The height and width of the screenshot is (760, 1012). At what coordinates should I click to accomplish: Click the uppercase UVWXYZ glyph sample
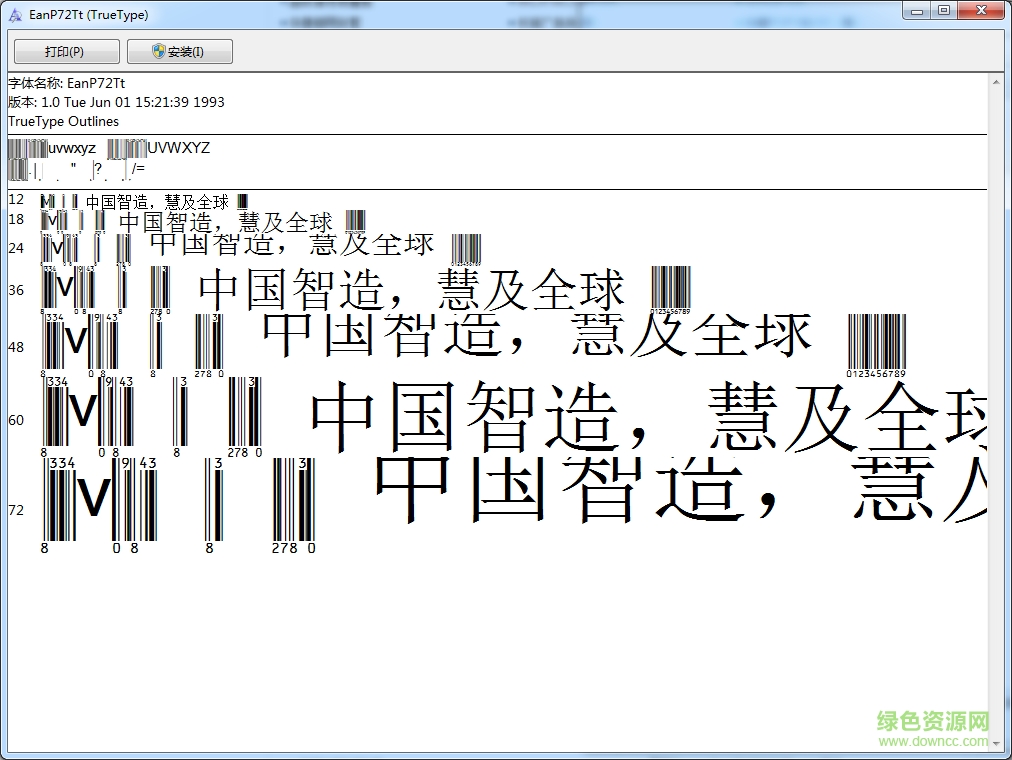pyautogui.click(x=177, y=147)
